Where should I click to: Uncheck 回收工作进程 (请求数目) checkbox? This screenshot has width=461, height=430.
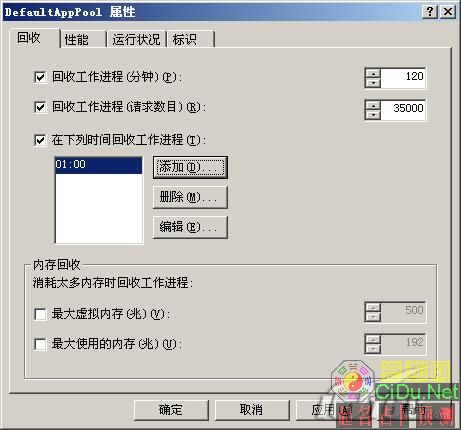[40, 107]
